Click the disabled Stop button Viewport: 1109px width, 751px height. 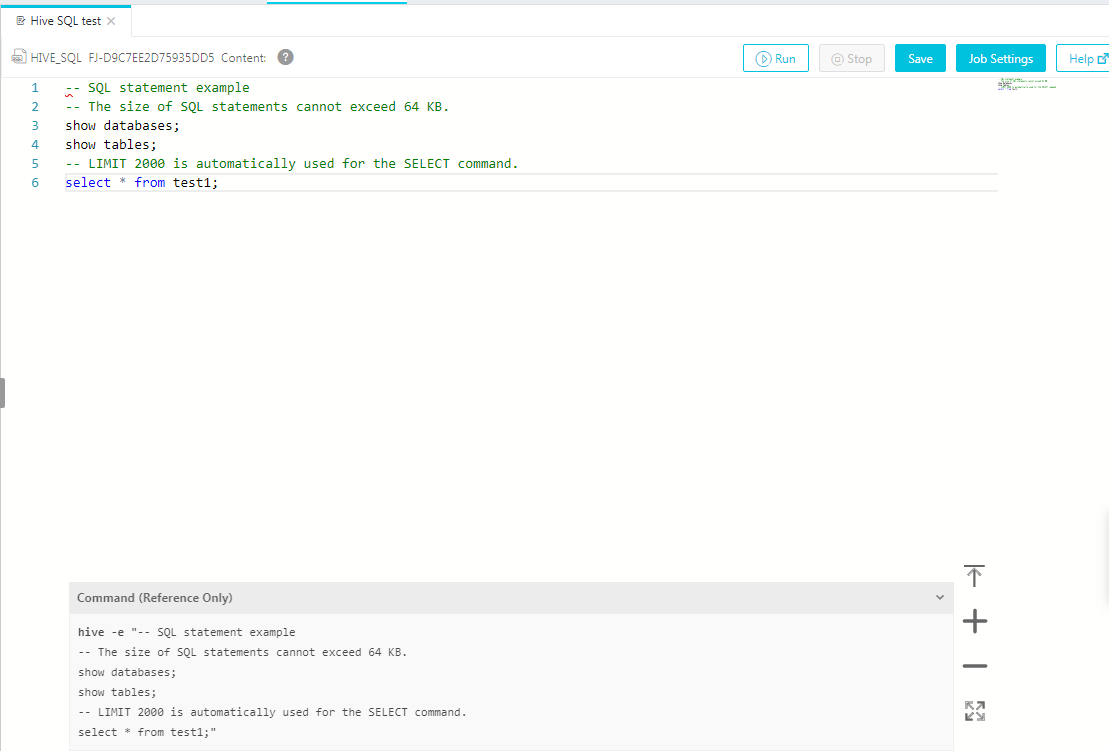852,59
